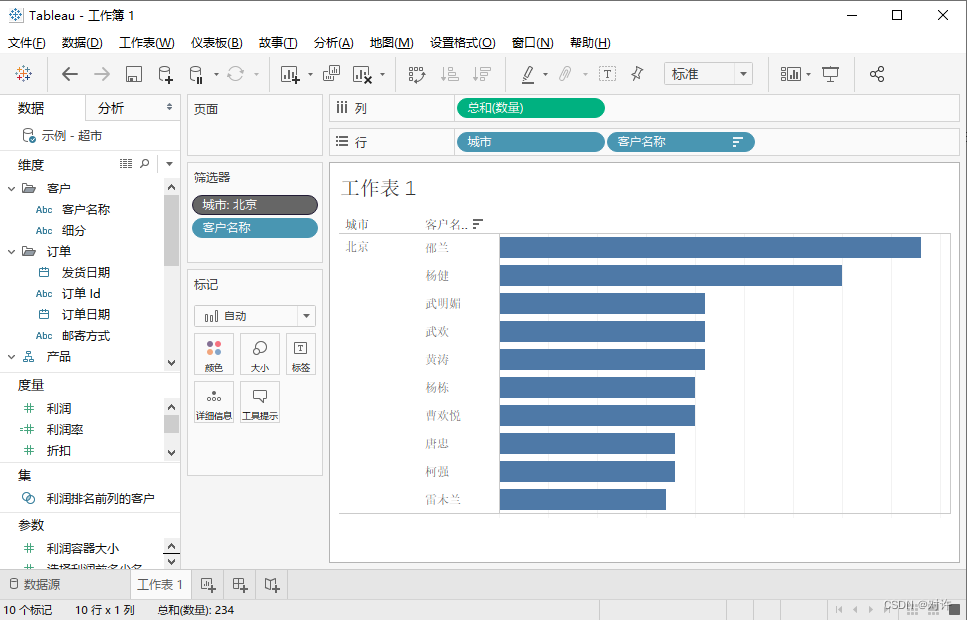The image size is (967, 620).
Task: Click the 总和(数量) pill on columns
Action: [530, 108]
